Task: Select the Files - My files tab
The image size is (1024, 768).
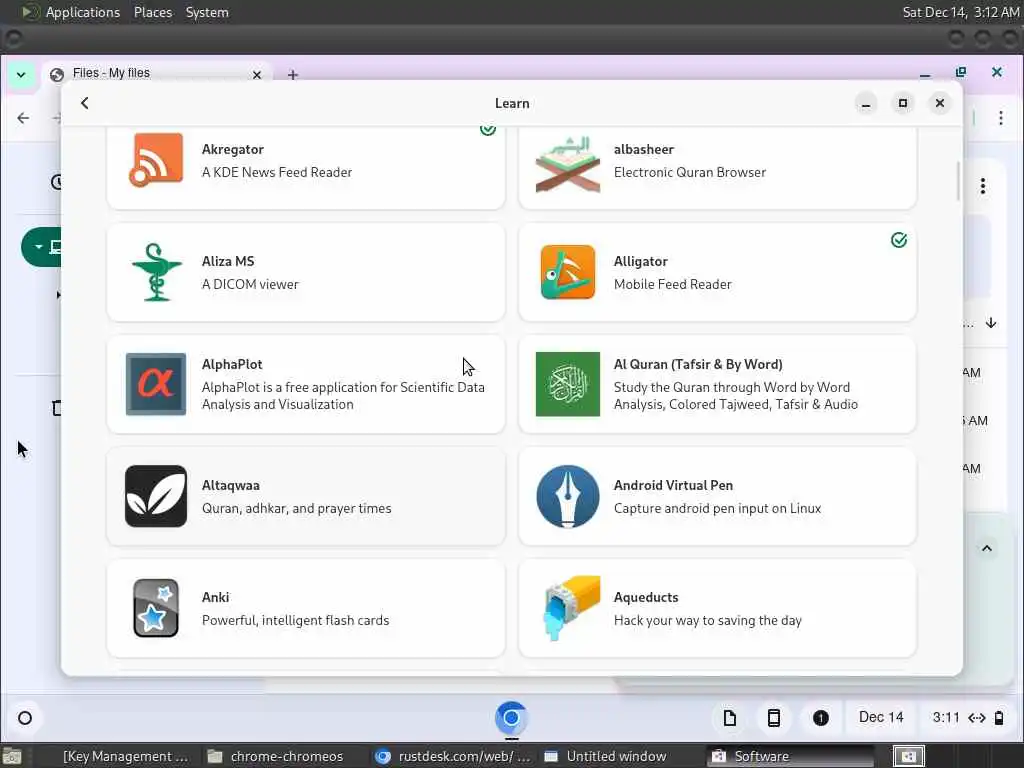Action: point(157,74)
